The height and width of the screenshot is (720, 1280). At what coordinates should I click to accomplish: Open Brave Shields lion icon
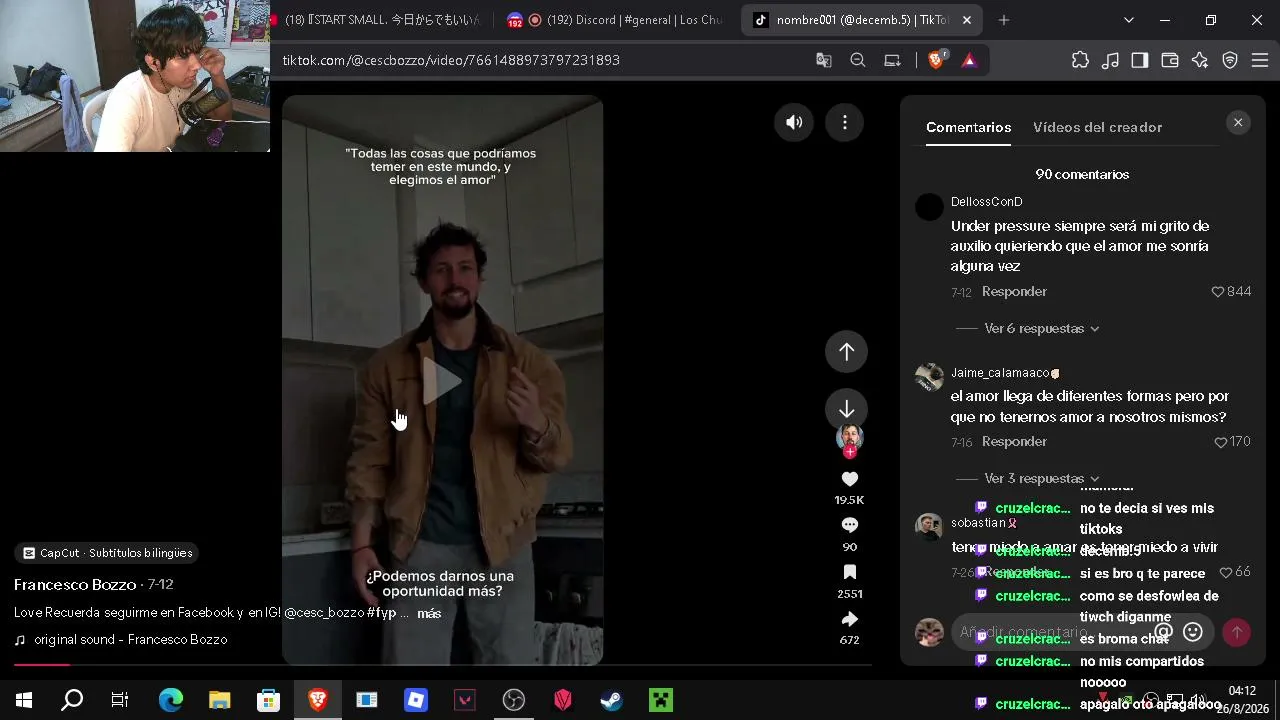(936, 60)
